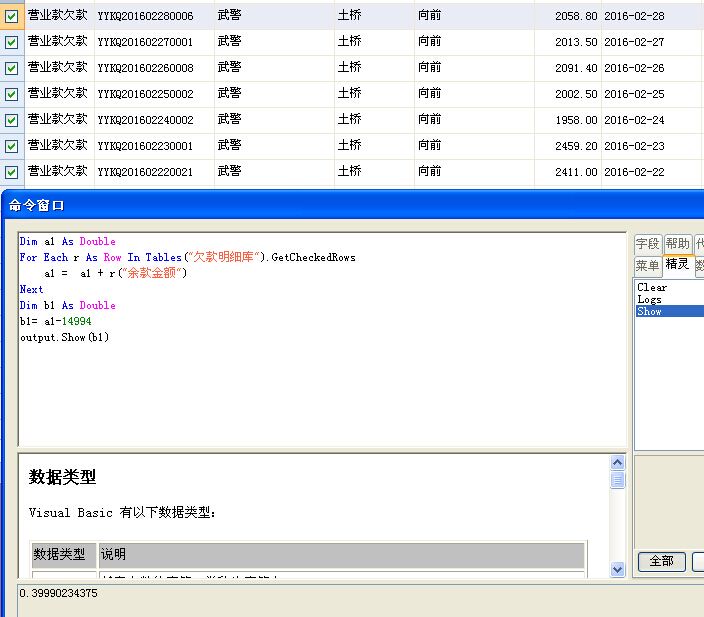Select the highlighted Show list item
The height and width of the screenshot is (617, 704).
(649, 311)
